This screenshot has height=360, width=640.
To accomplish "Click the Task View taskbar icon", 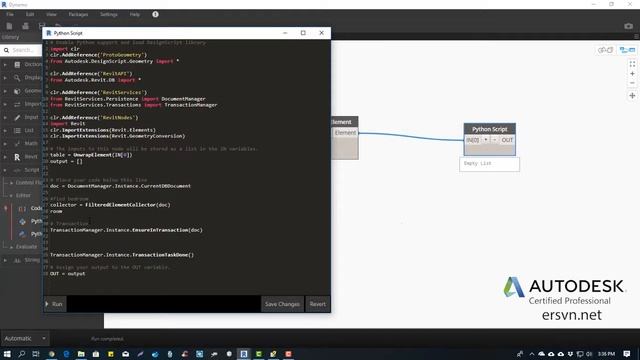I will (x=36, y=354).
